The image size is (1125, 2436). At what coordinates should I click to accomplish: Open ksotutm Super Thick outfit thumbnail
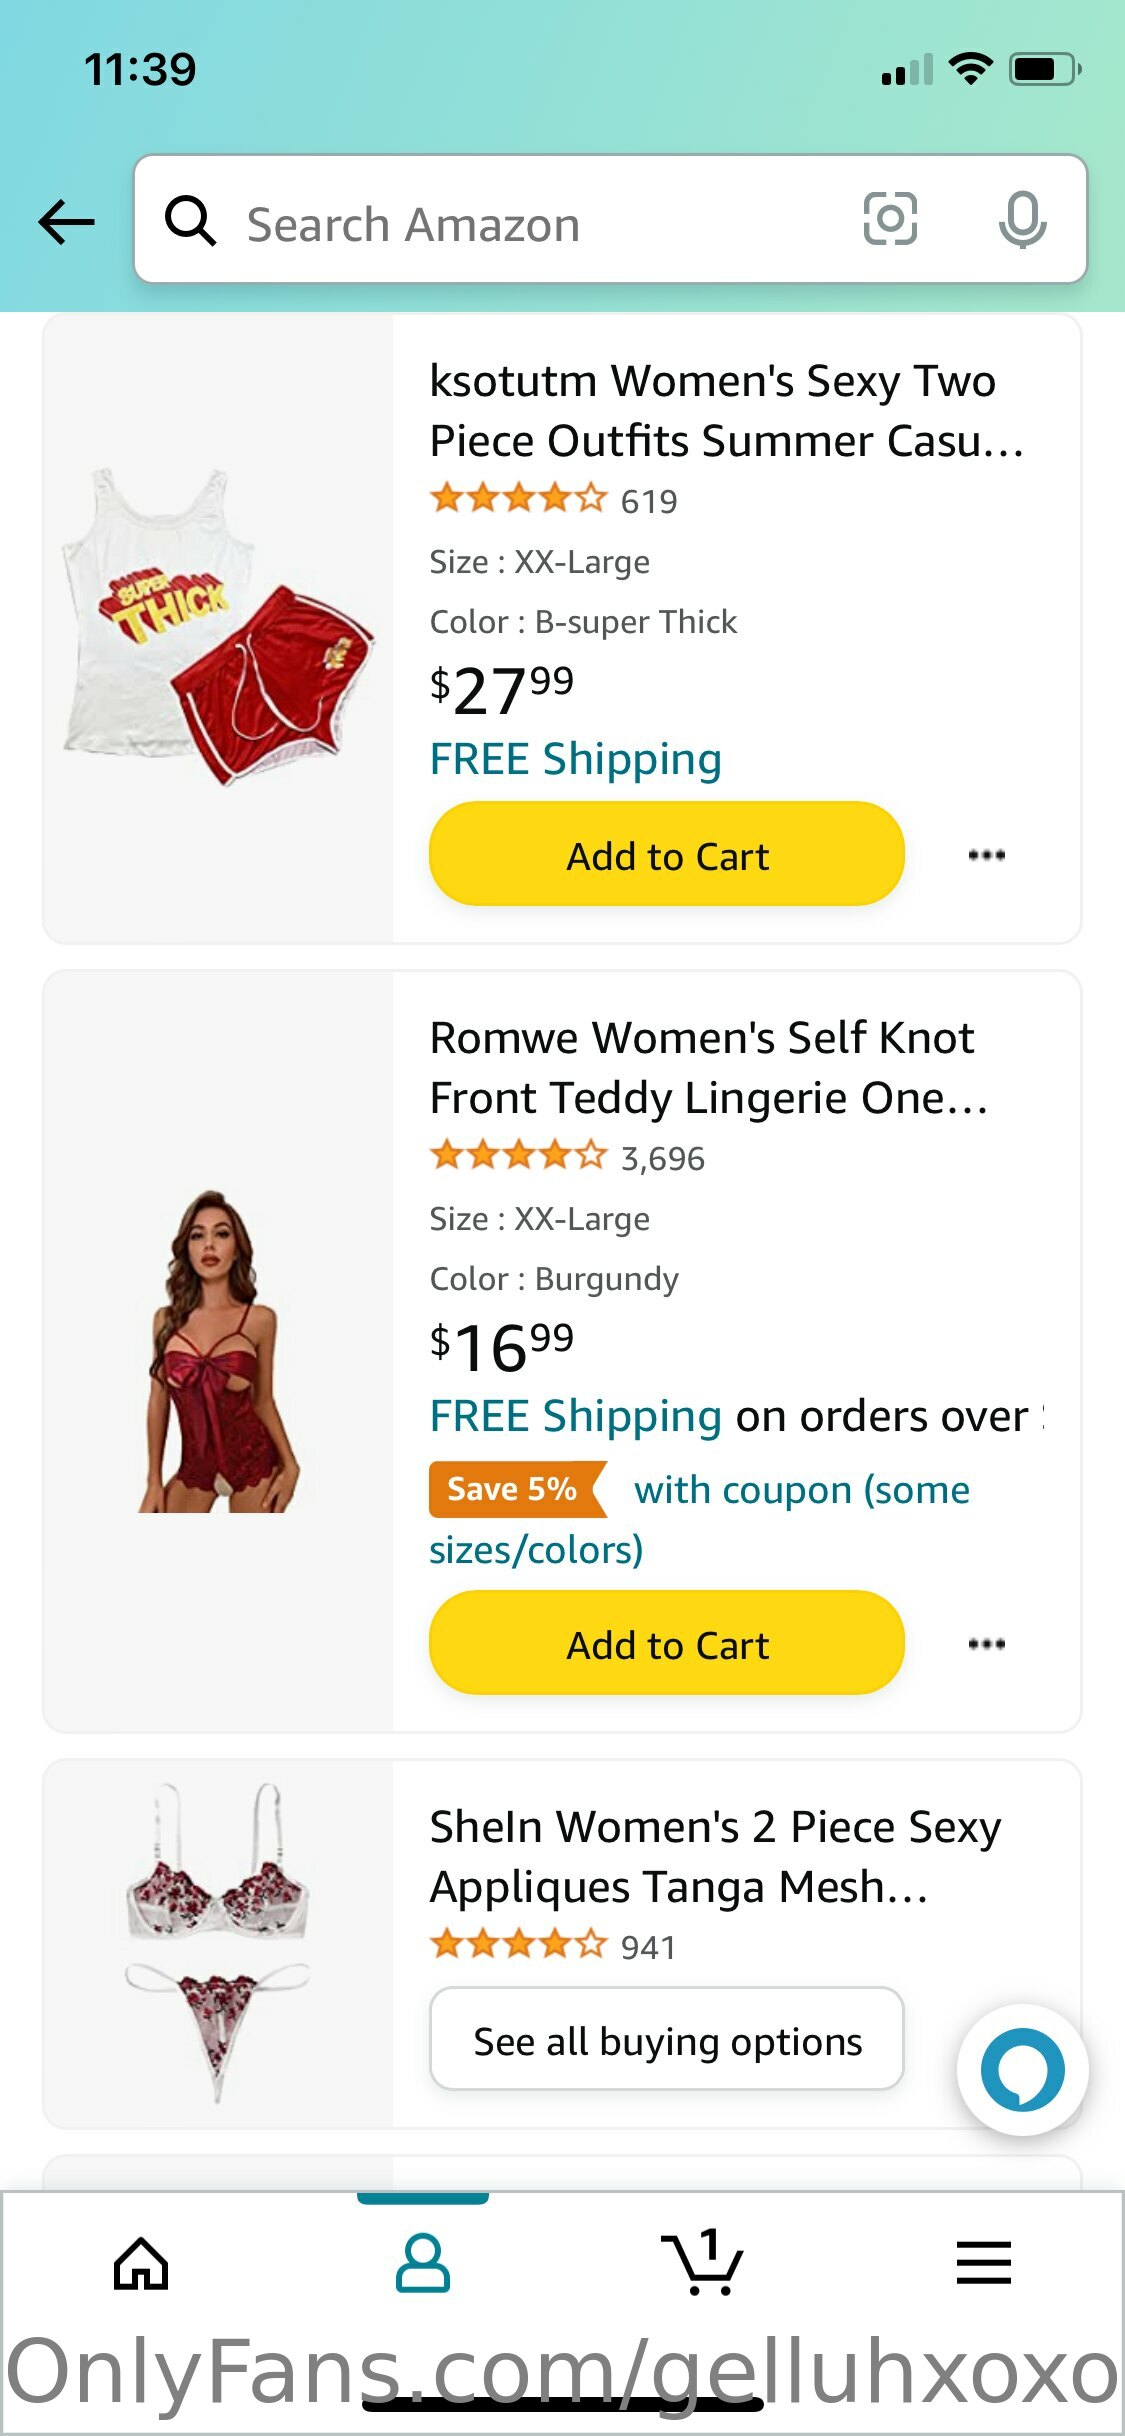pyautogui.click(x=218, y=628)
